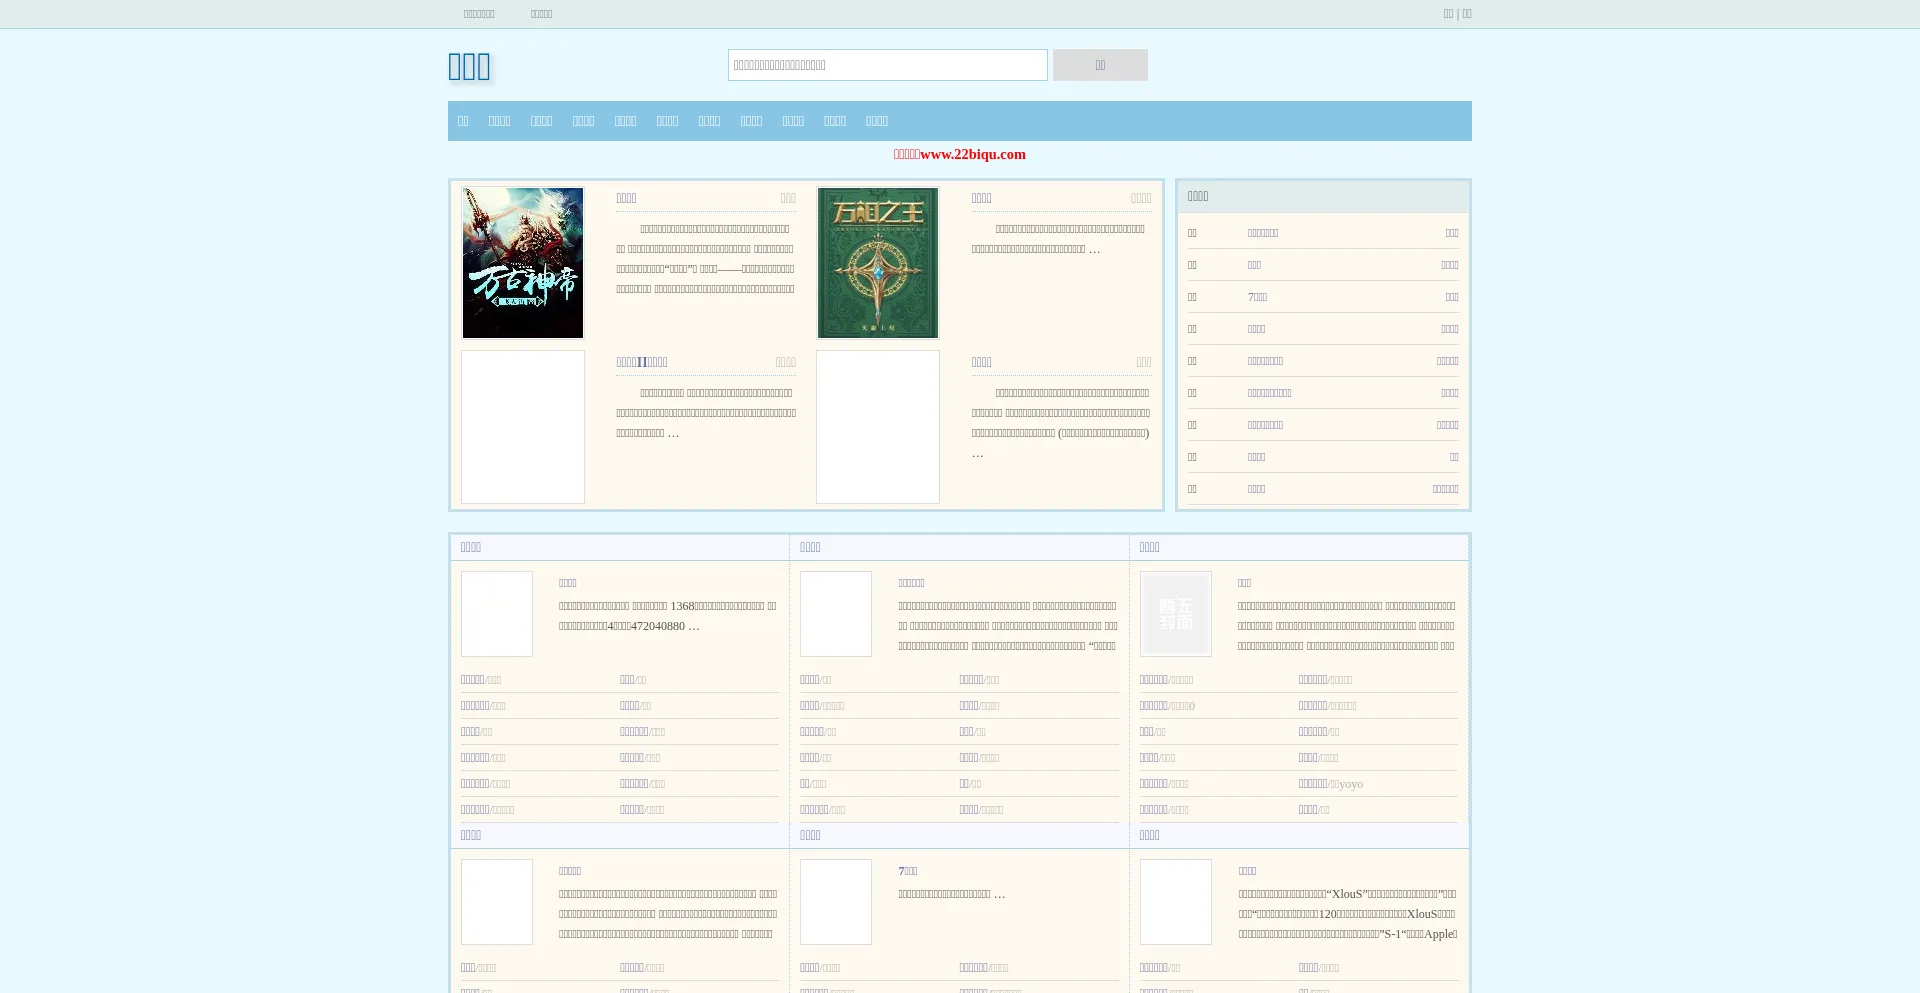
Task: Open the green 万相之王 book cover
Action: click(877, 263)
